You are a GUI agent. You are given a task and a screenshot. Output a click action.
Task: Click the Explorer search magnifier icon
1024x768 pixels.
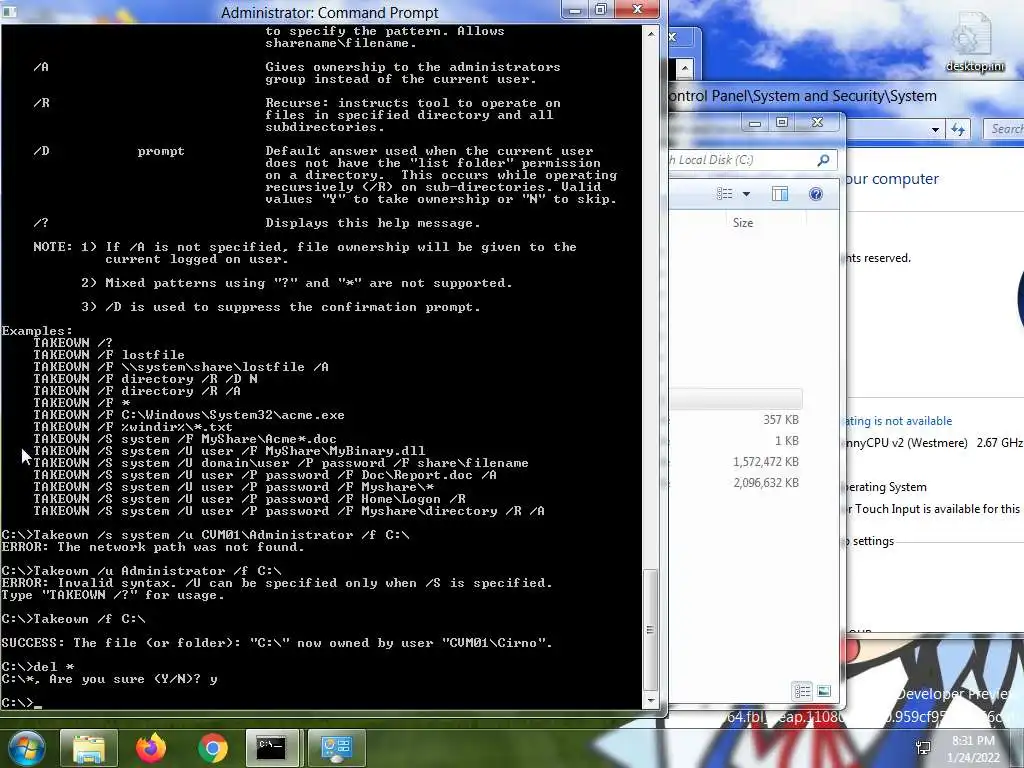823,160
